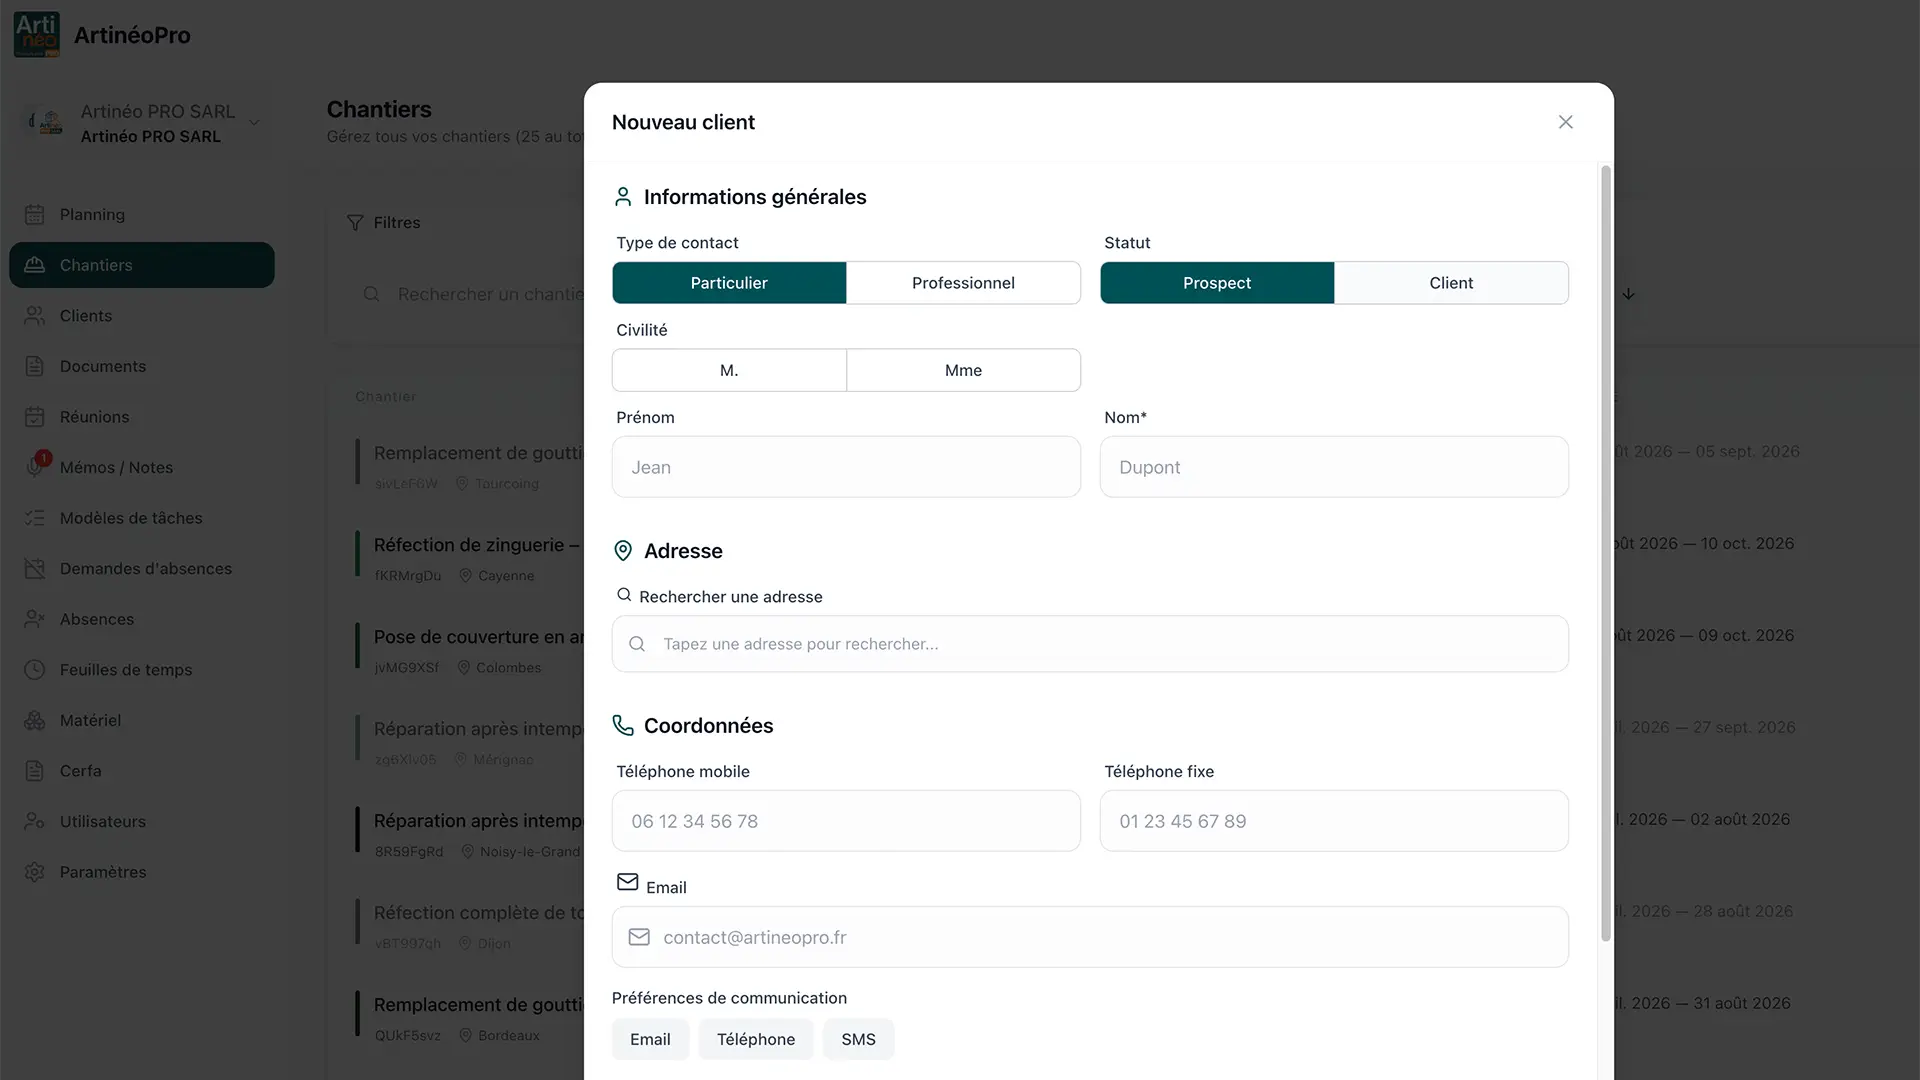Open the Réfection de zinguerie chantier row
The width and height of the screenshot is (1920, 1080).
470,558
